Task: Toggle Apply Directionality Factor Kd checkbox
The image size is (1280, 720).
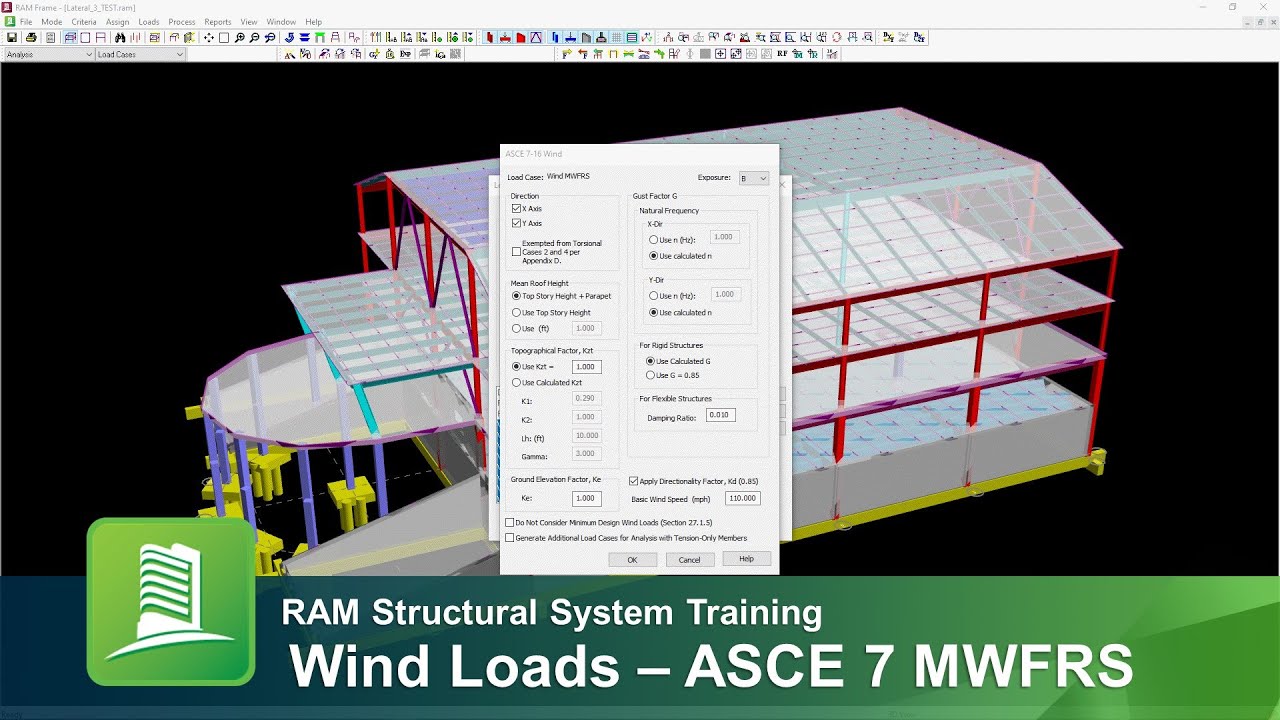Action: point(633,481)
